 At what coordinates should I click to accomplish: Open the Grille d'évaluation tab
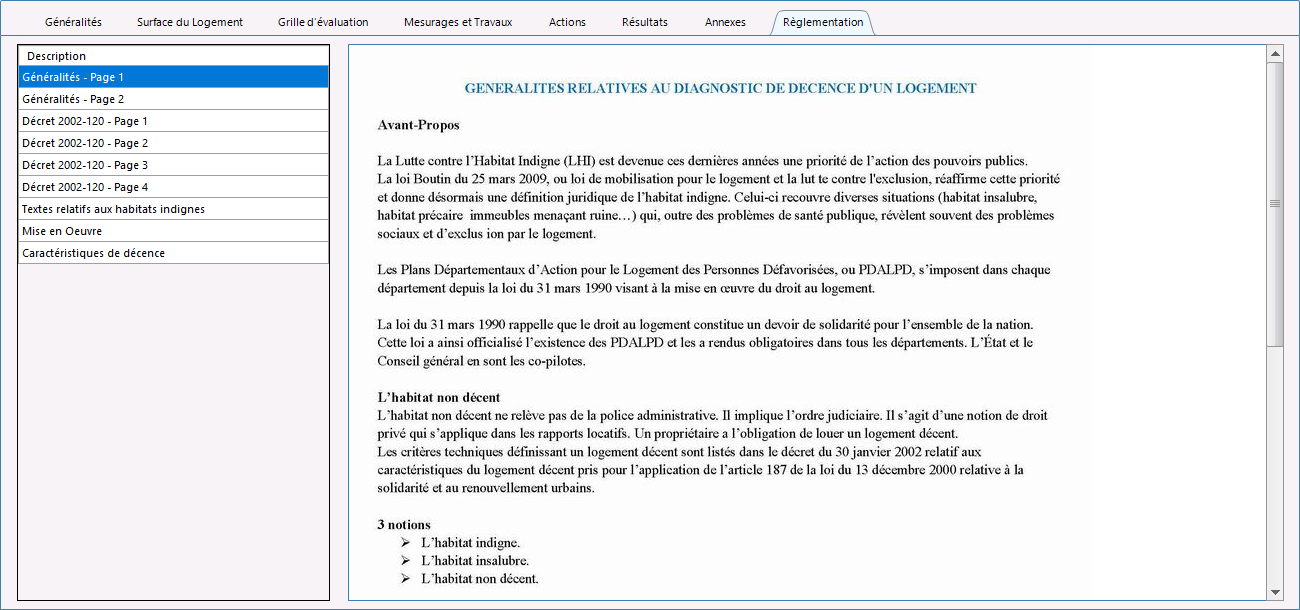tap(323, 22)
